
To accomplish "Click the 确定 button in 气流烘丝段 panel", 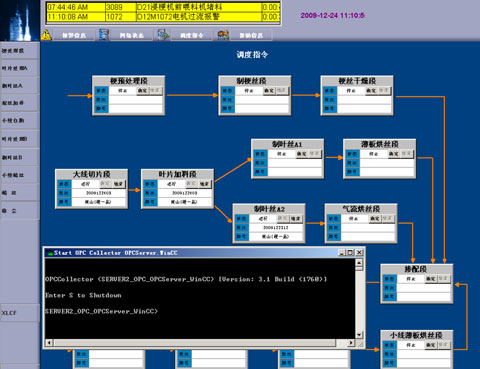I will coord(375,218).
